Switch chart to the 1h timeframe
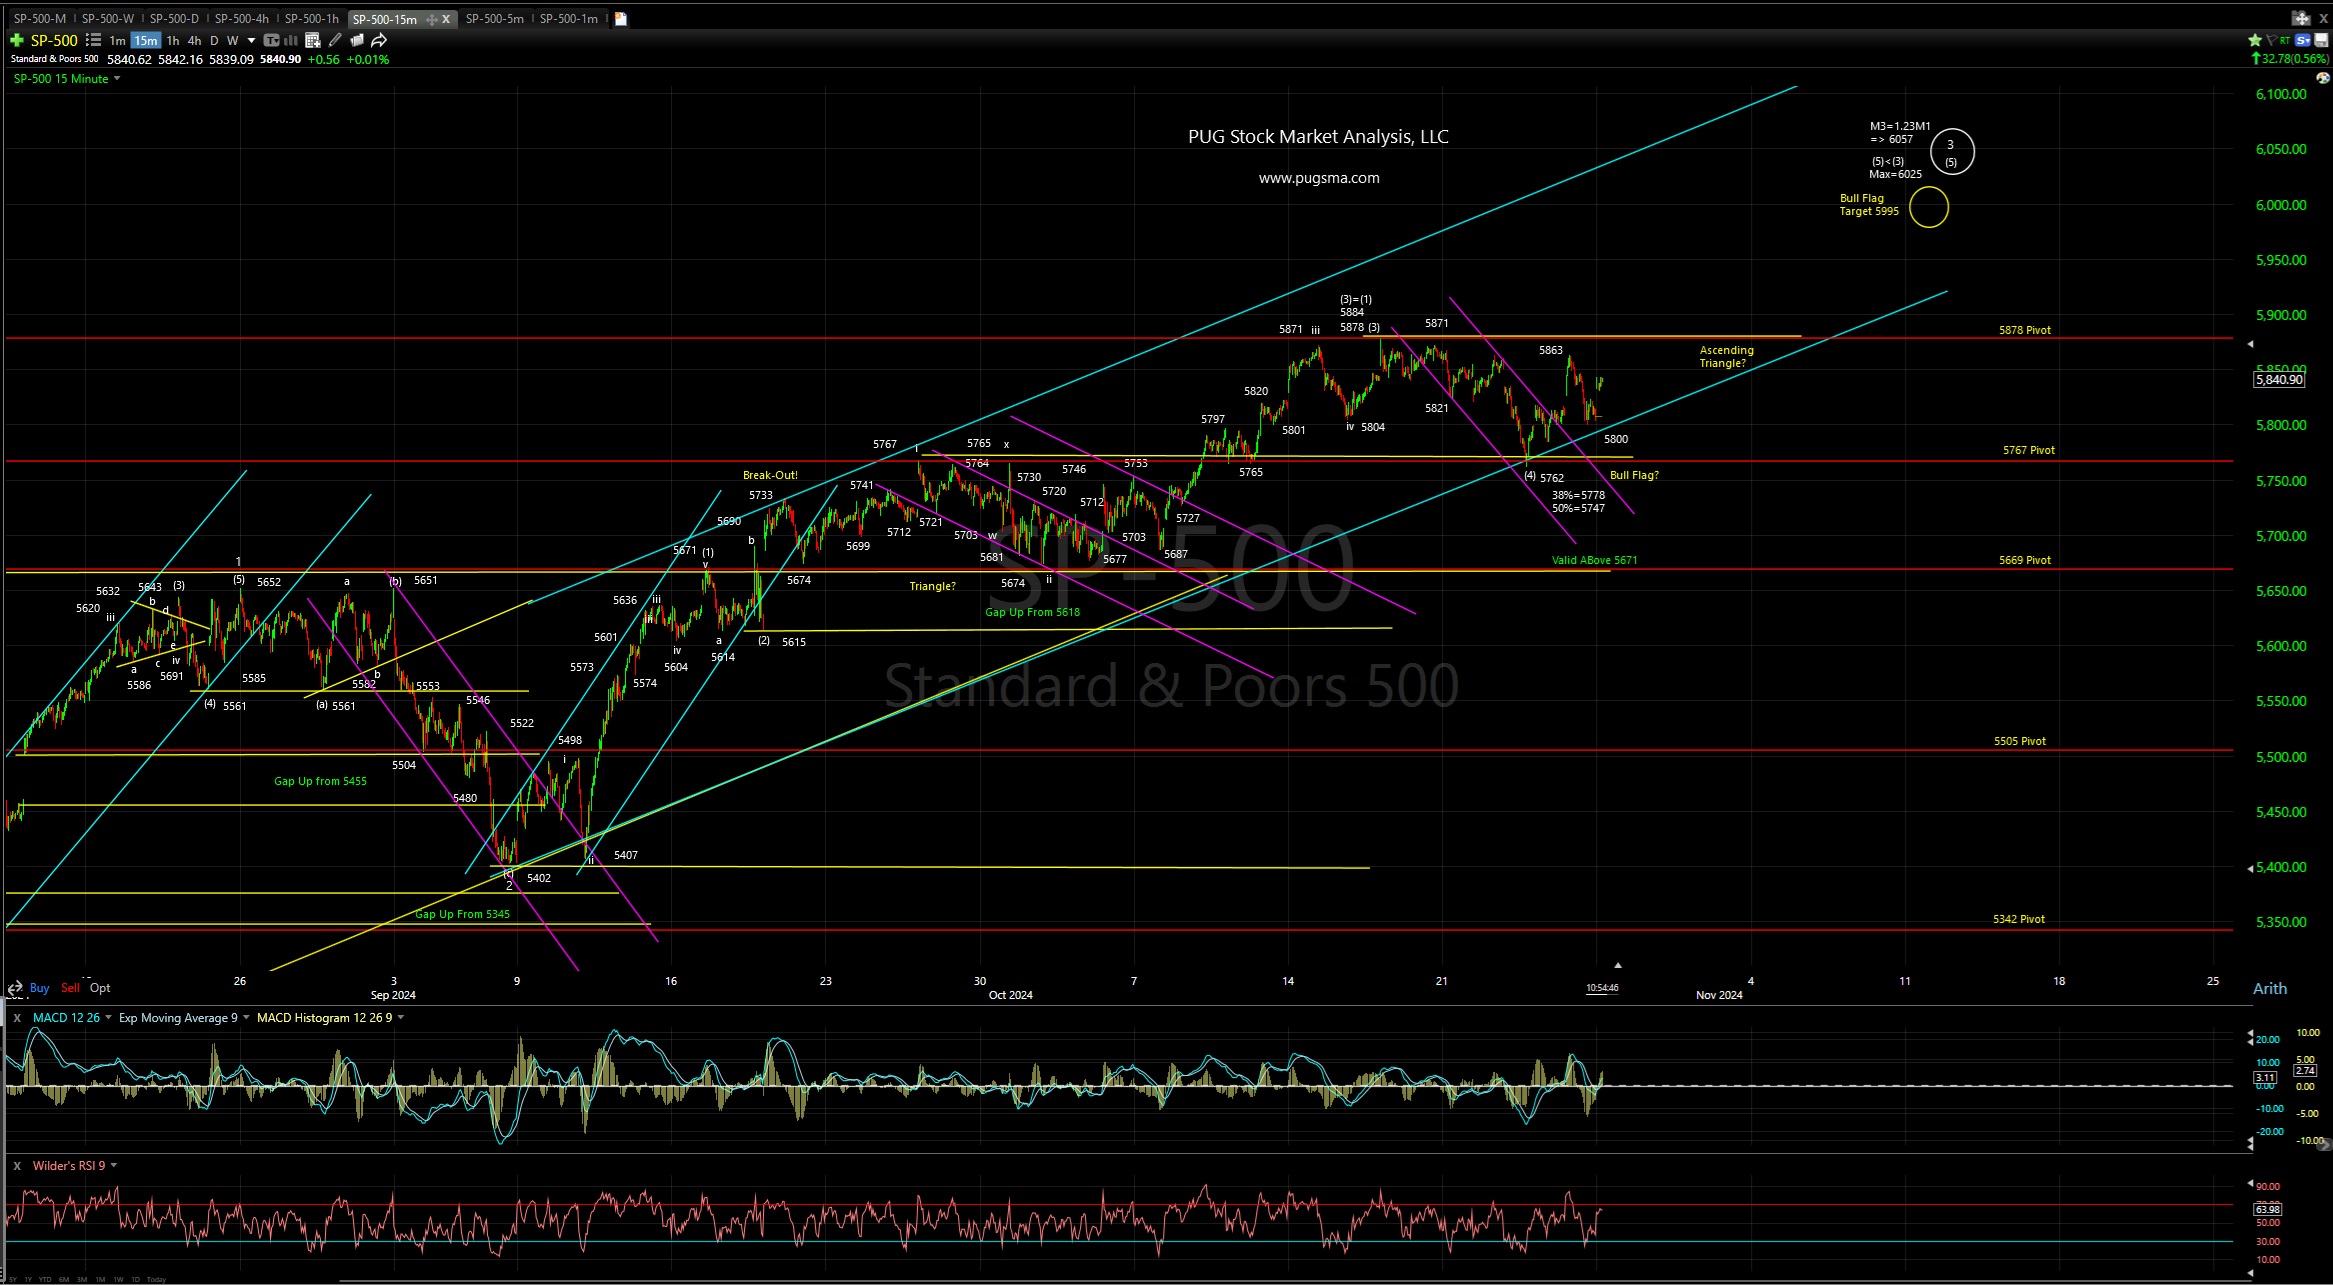 click(173, 40)
